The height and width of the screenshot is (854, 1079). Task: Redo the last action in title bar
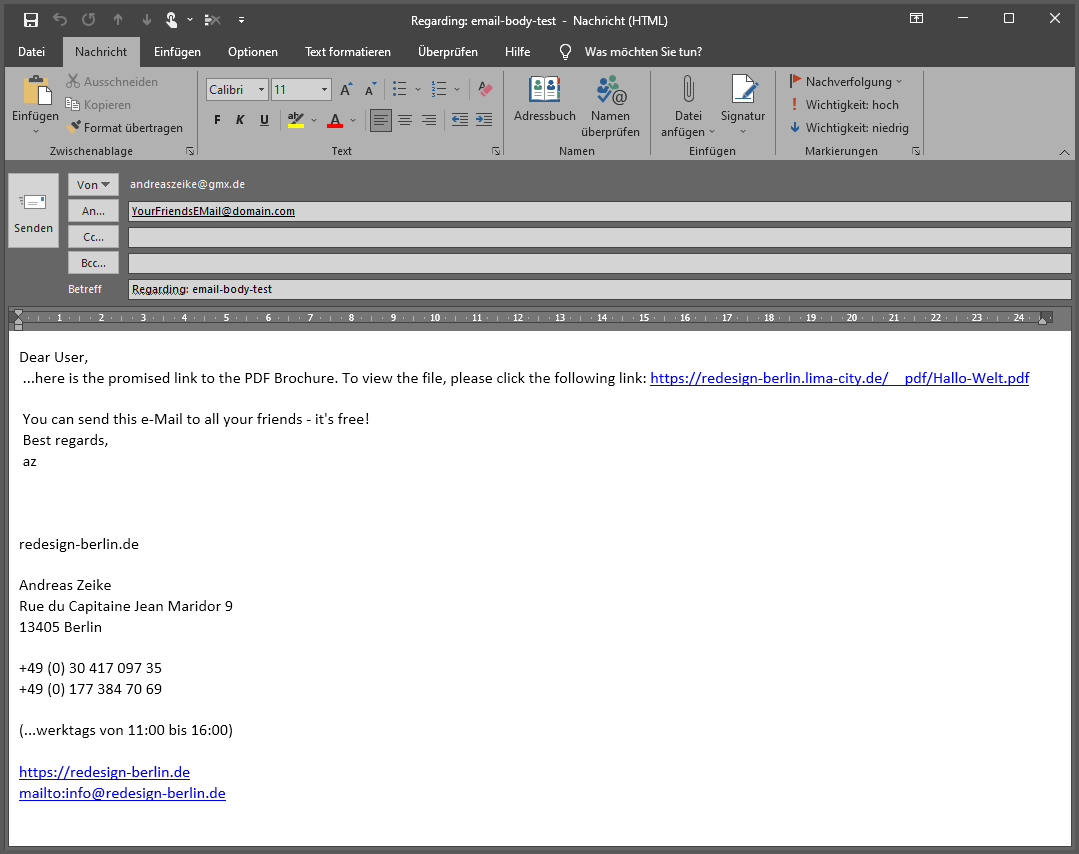click(x=89, y=20)
